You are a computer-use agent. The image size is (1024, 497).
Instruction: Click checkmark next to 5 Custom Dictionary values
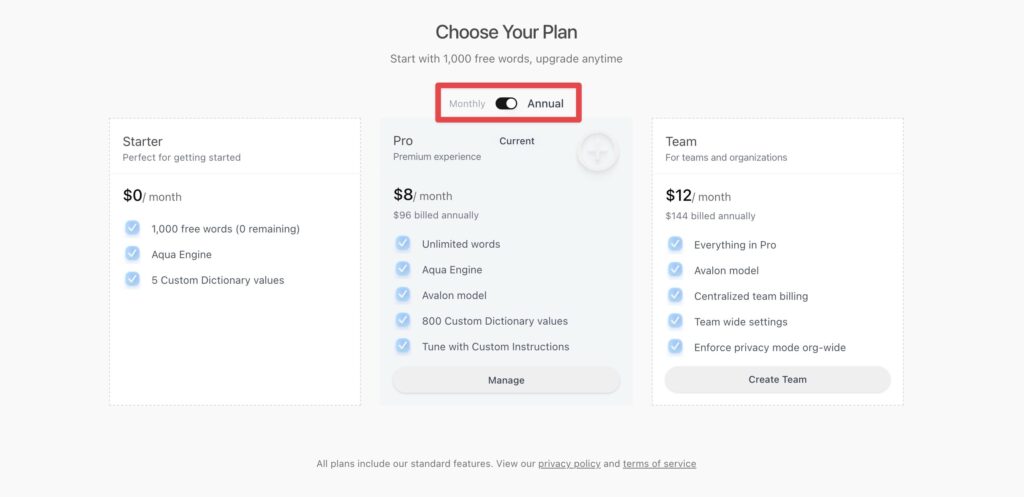(132, 280)
